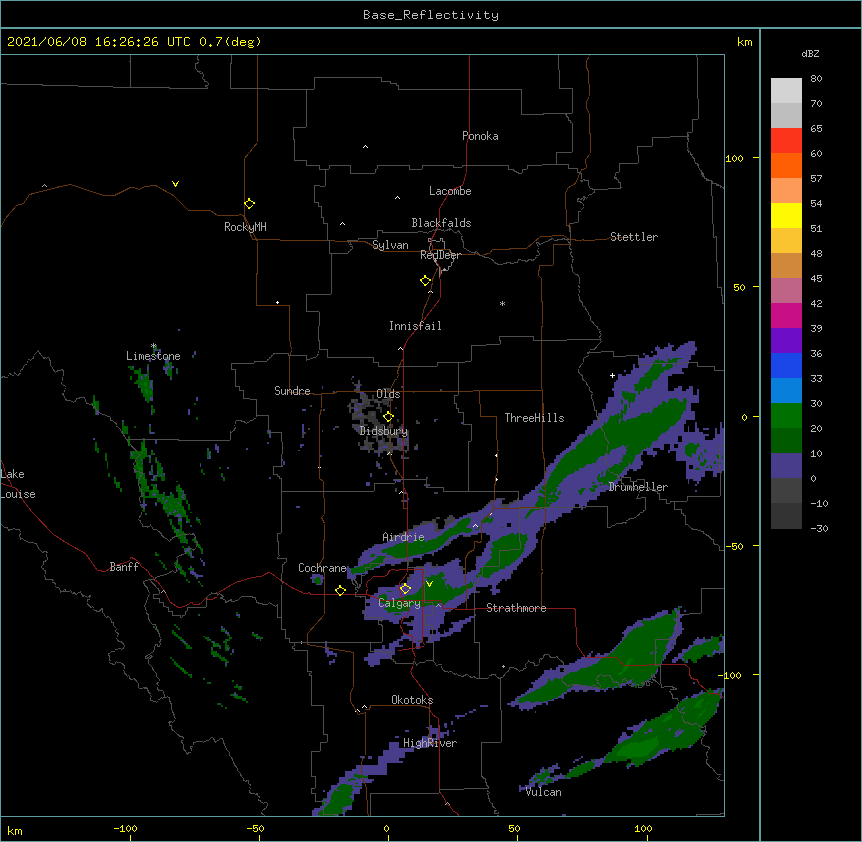The width and height of the screenshot is (862, 842).
Task: Click the Olds town label
Action: click(x=388, y=394)
